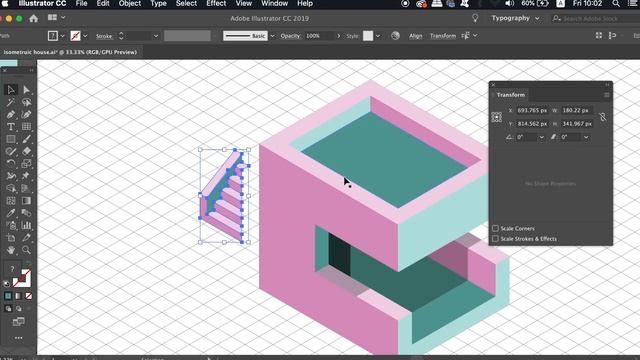
Task: Open the Typography workspace switcher
Action: click(515, 18)
